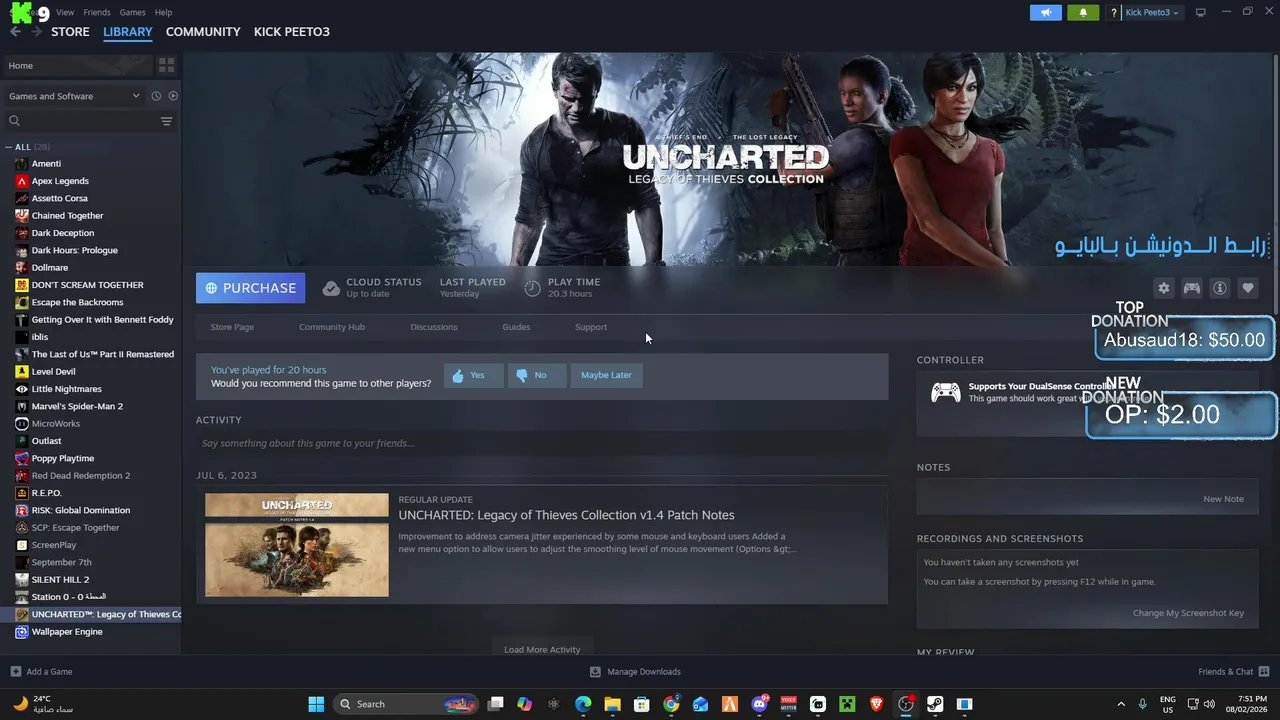Screen dimensions: 1280x720
Task: Select Red Dead Redemption 2 in the list
Action: (81, 475)
